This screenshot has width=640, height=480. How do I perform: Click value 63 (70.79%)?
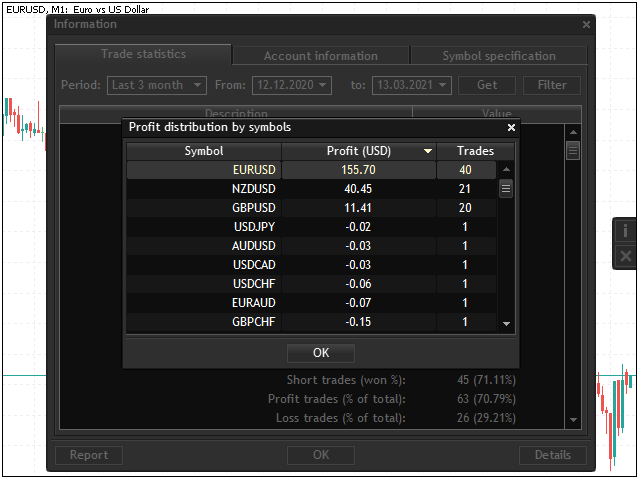coord(487,399)
